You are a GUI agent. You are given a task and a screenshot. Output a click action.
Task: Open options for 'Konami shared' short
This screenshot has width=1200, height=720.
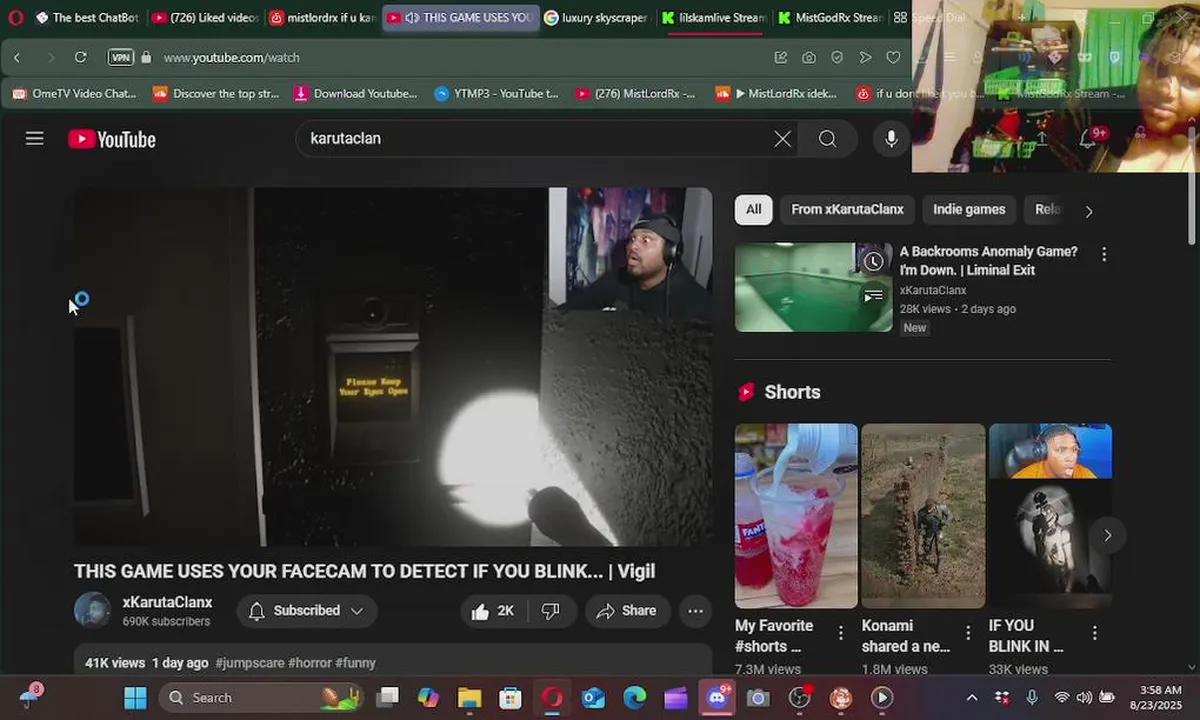coord(968,633)
